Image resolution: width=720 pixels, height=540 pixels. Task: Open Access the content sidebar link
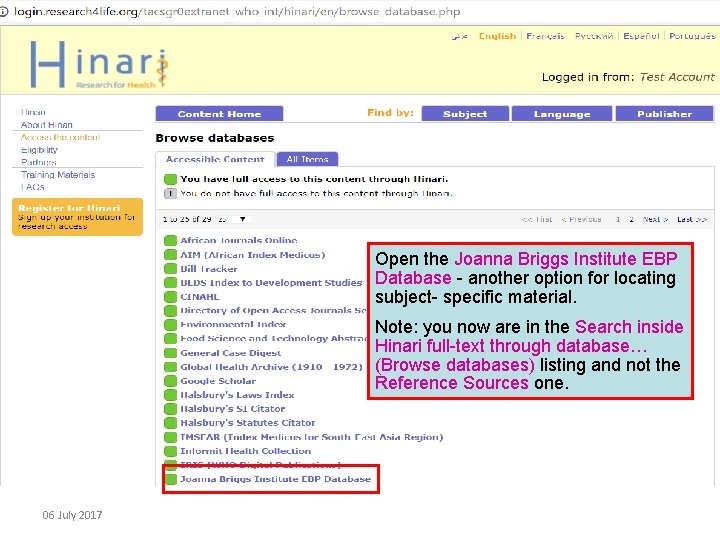click(x=60, y=137)
